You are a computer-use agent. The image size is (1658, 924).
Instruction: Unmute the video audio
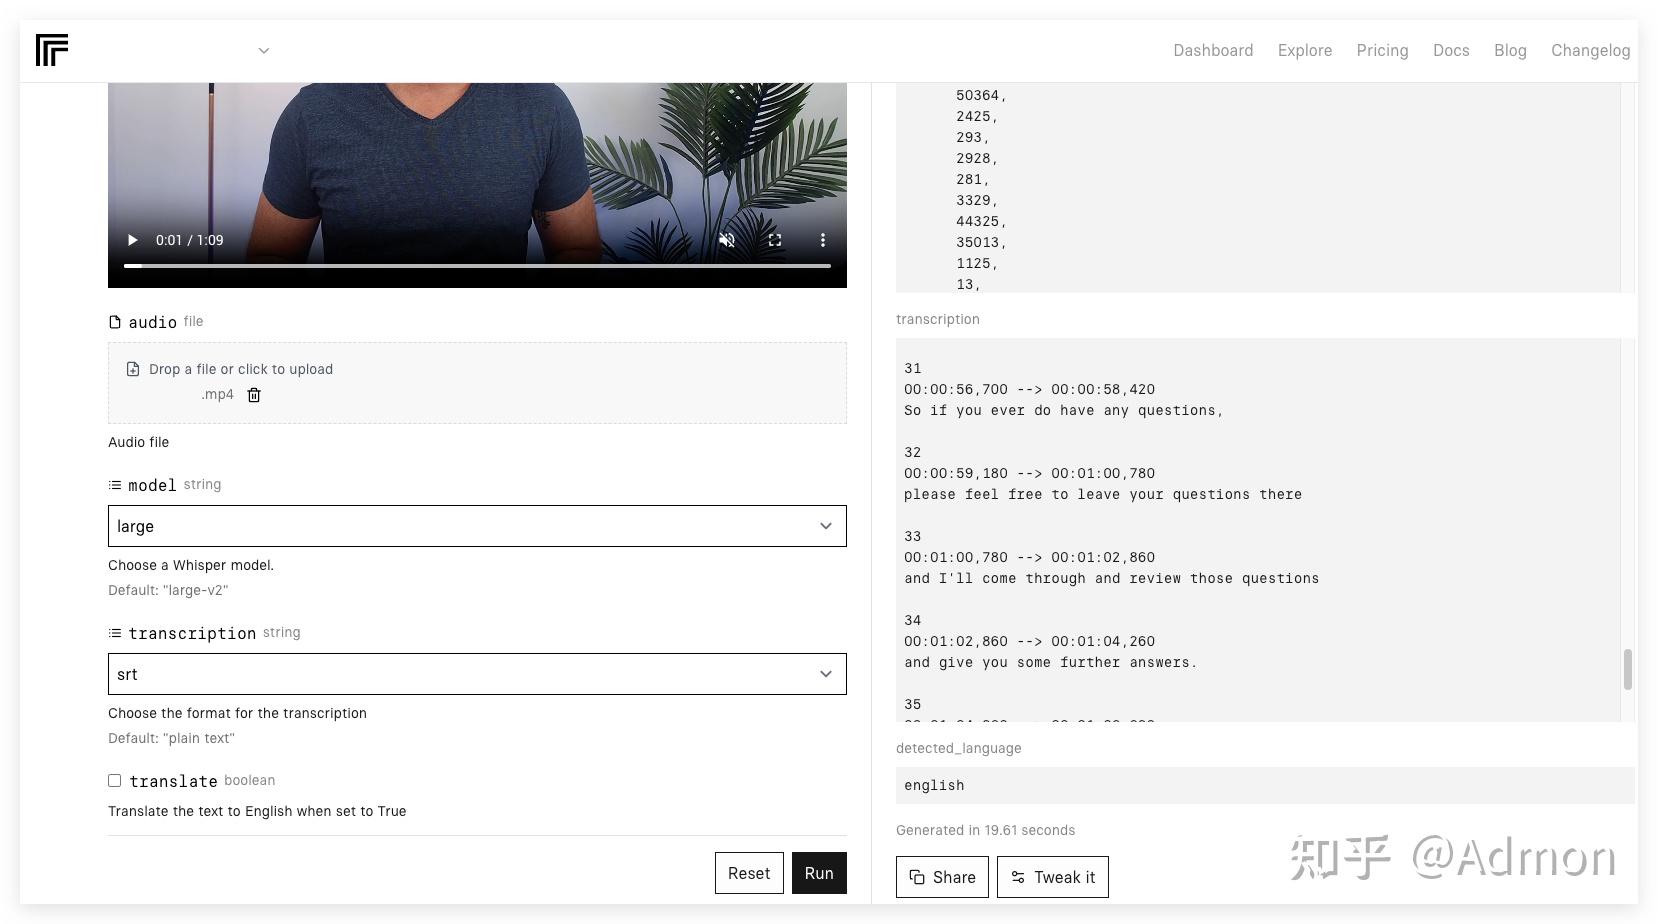coord(727,240)
